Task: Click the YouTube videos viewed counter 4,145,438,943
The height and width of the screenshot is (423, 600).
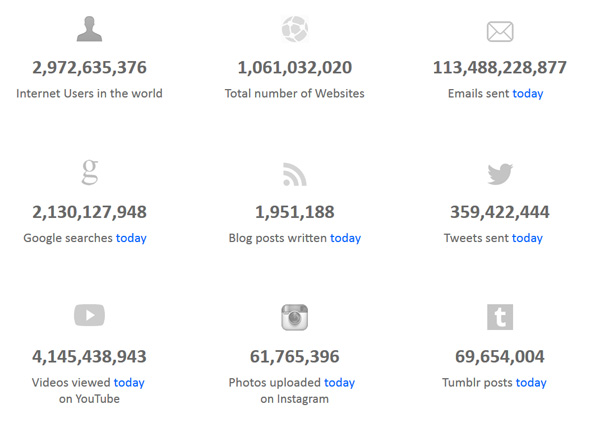Action: [89, 356]
